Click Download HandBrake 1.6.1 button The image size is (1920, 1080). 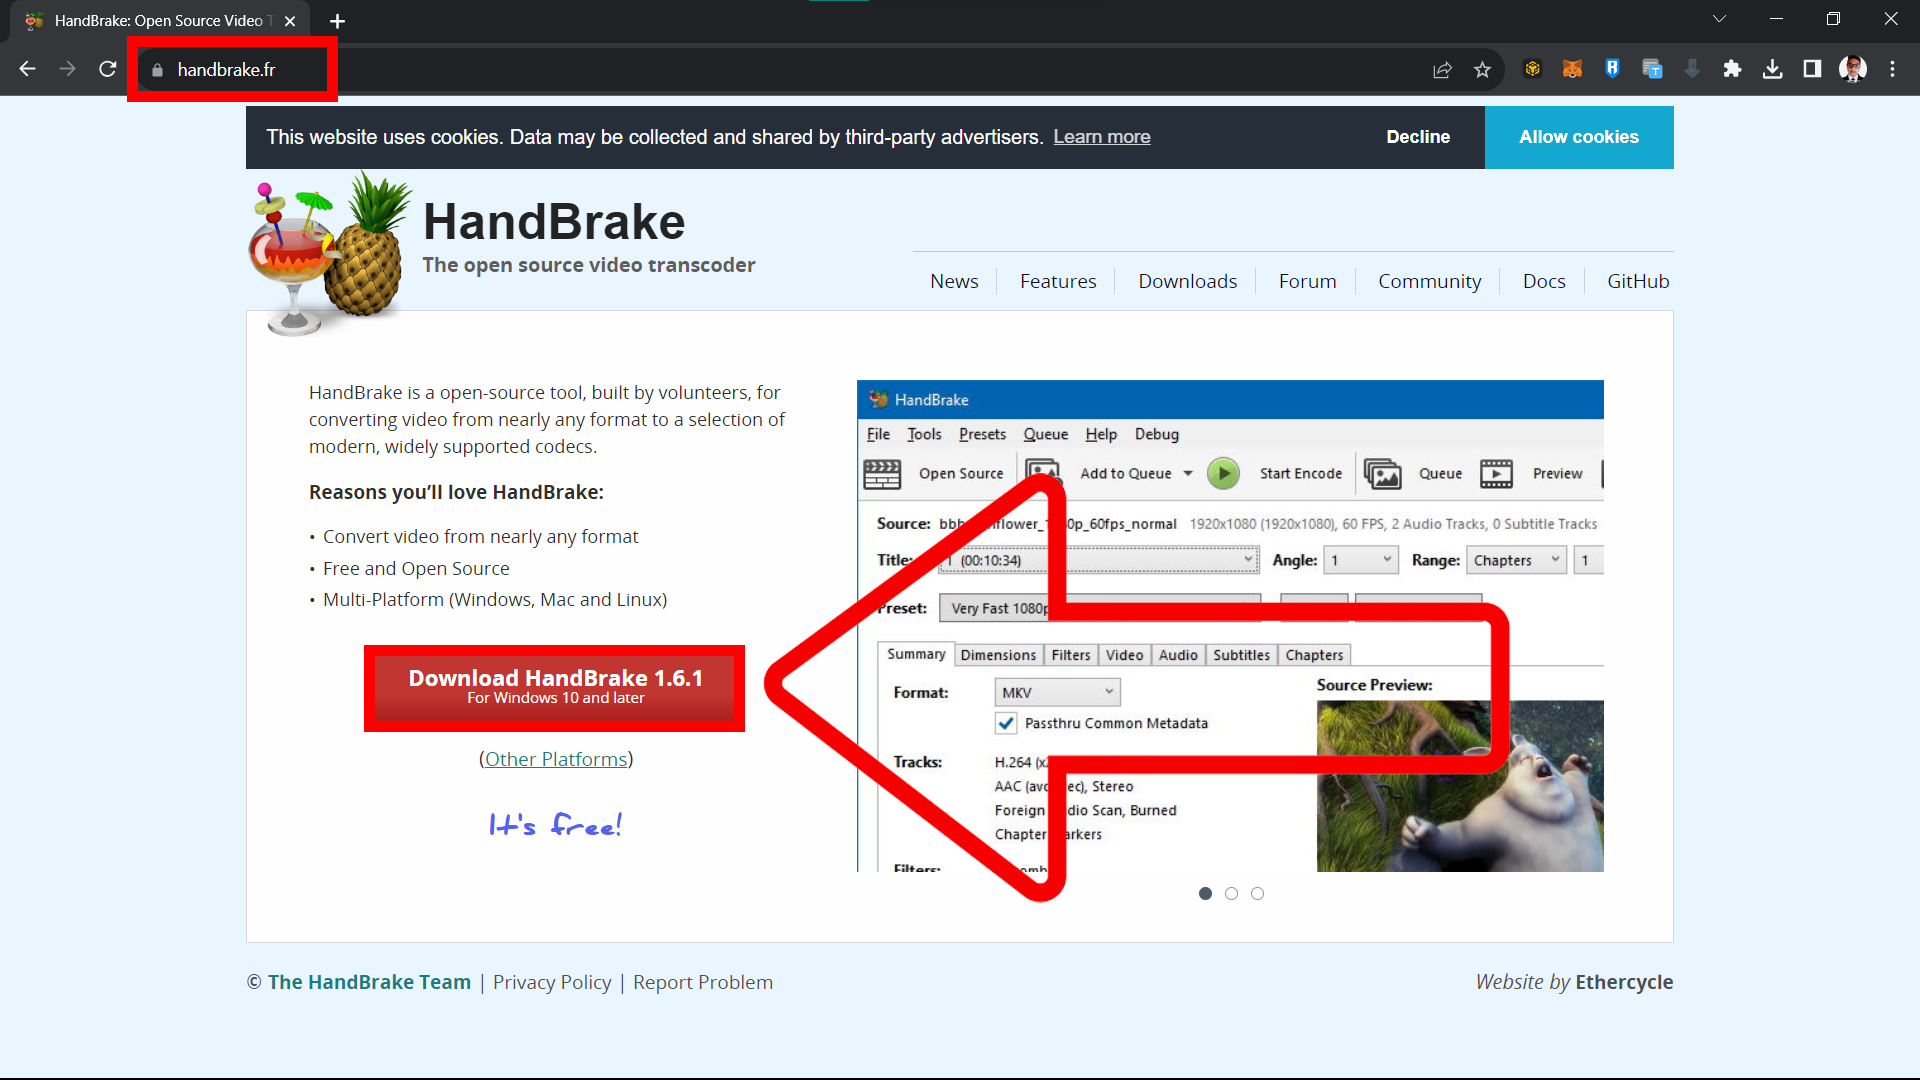click(x=554, y=686)
